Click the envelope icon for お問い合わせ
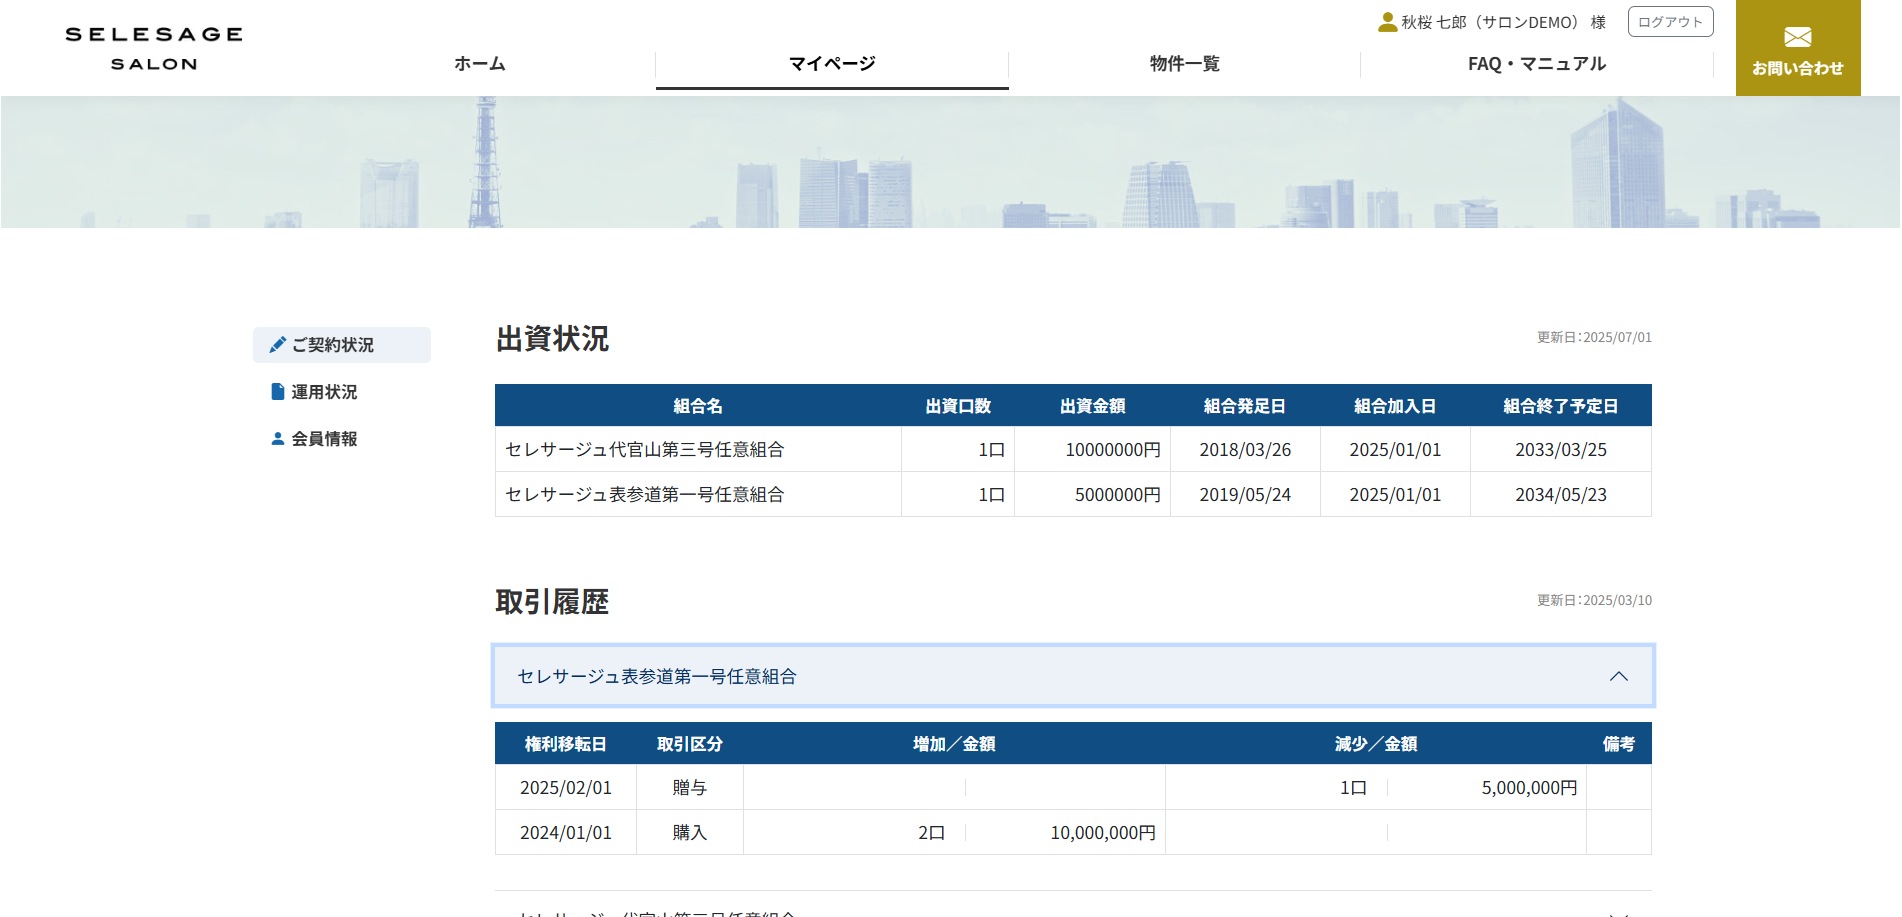The image size is (1902, 917). (x=1797, y=38)
